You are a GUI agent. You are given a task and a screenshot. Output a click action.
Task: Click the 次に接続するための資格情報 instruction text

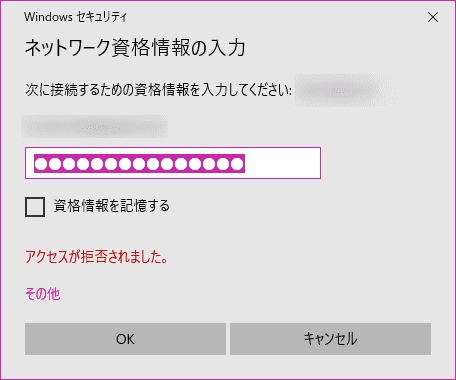pos(159,90)
